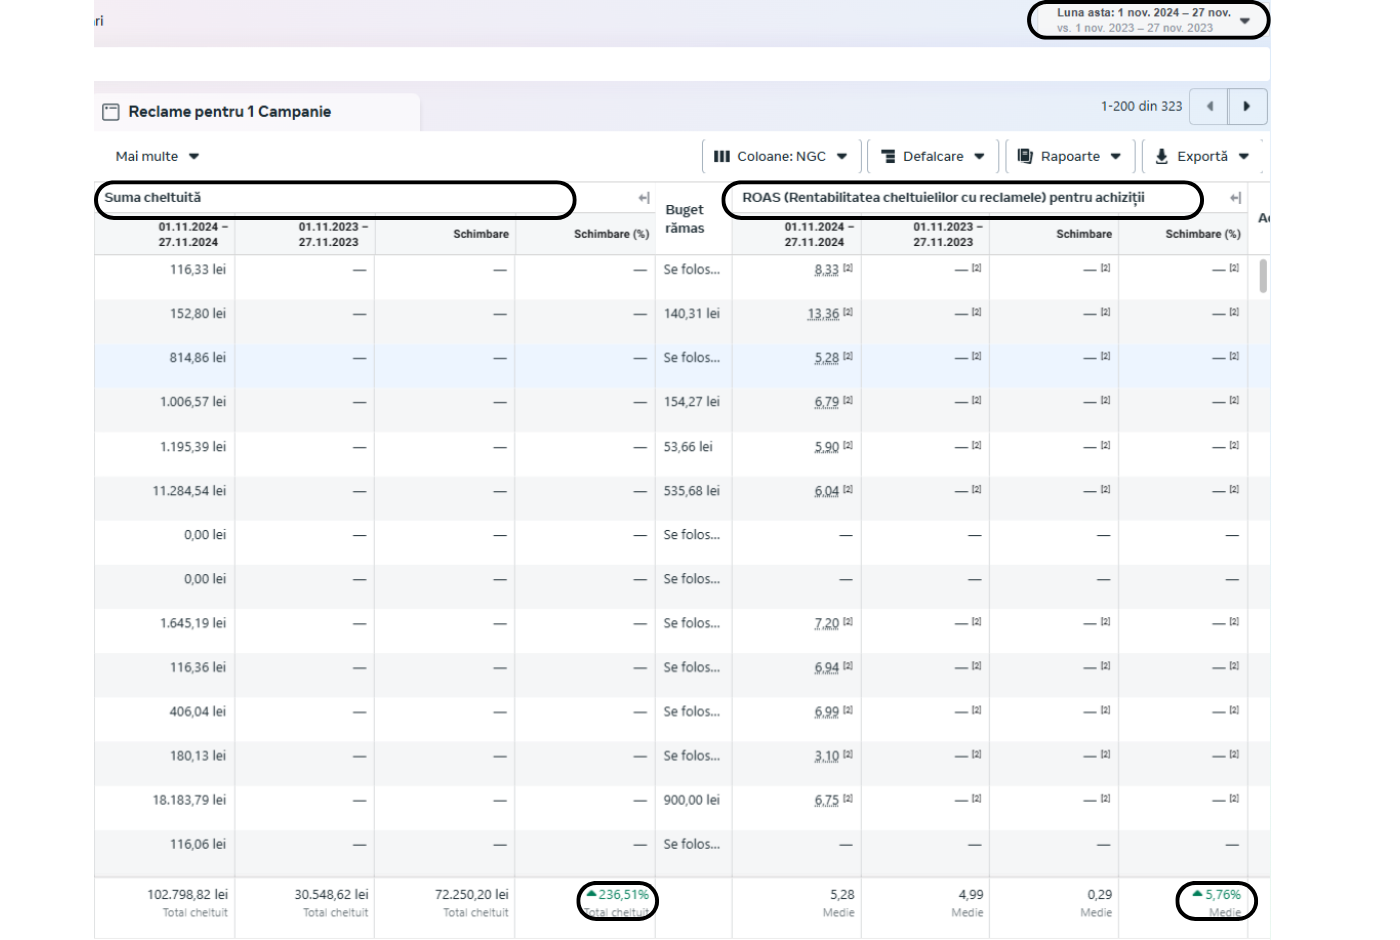Click the ROAS value 8,33
This screenshot has width=1400, height=940.
(x=827, y=270)
